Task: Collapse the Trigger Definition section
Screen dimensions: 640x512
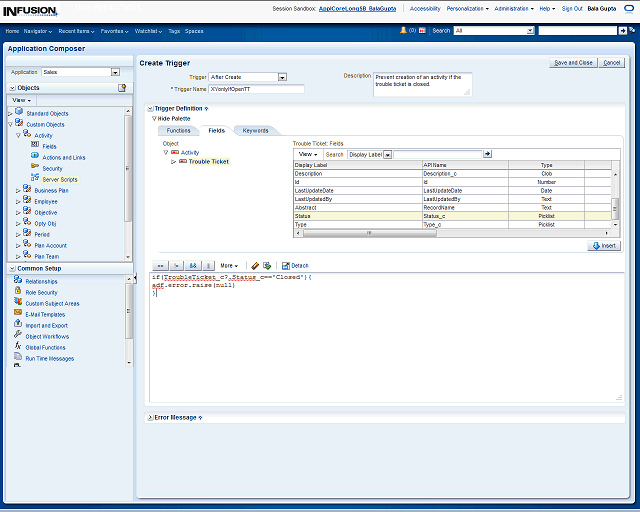Action: pos(150,108)
